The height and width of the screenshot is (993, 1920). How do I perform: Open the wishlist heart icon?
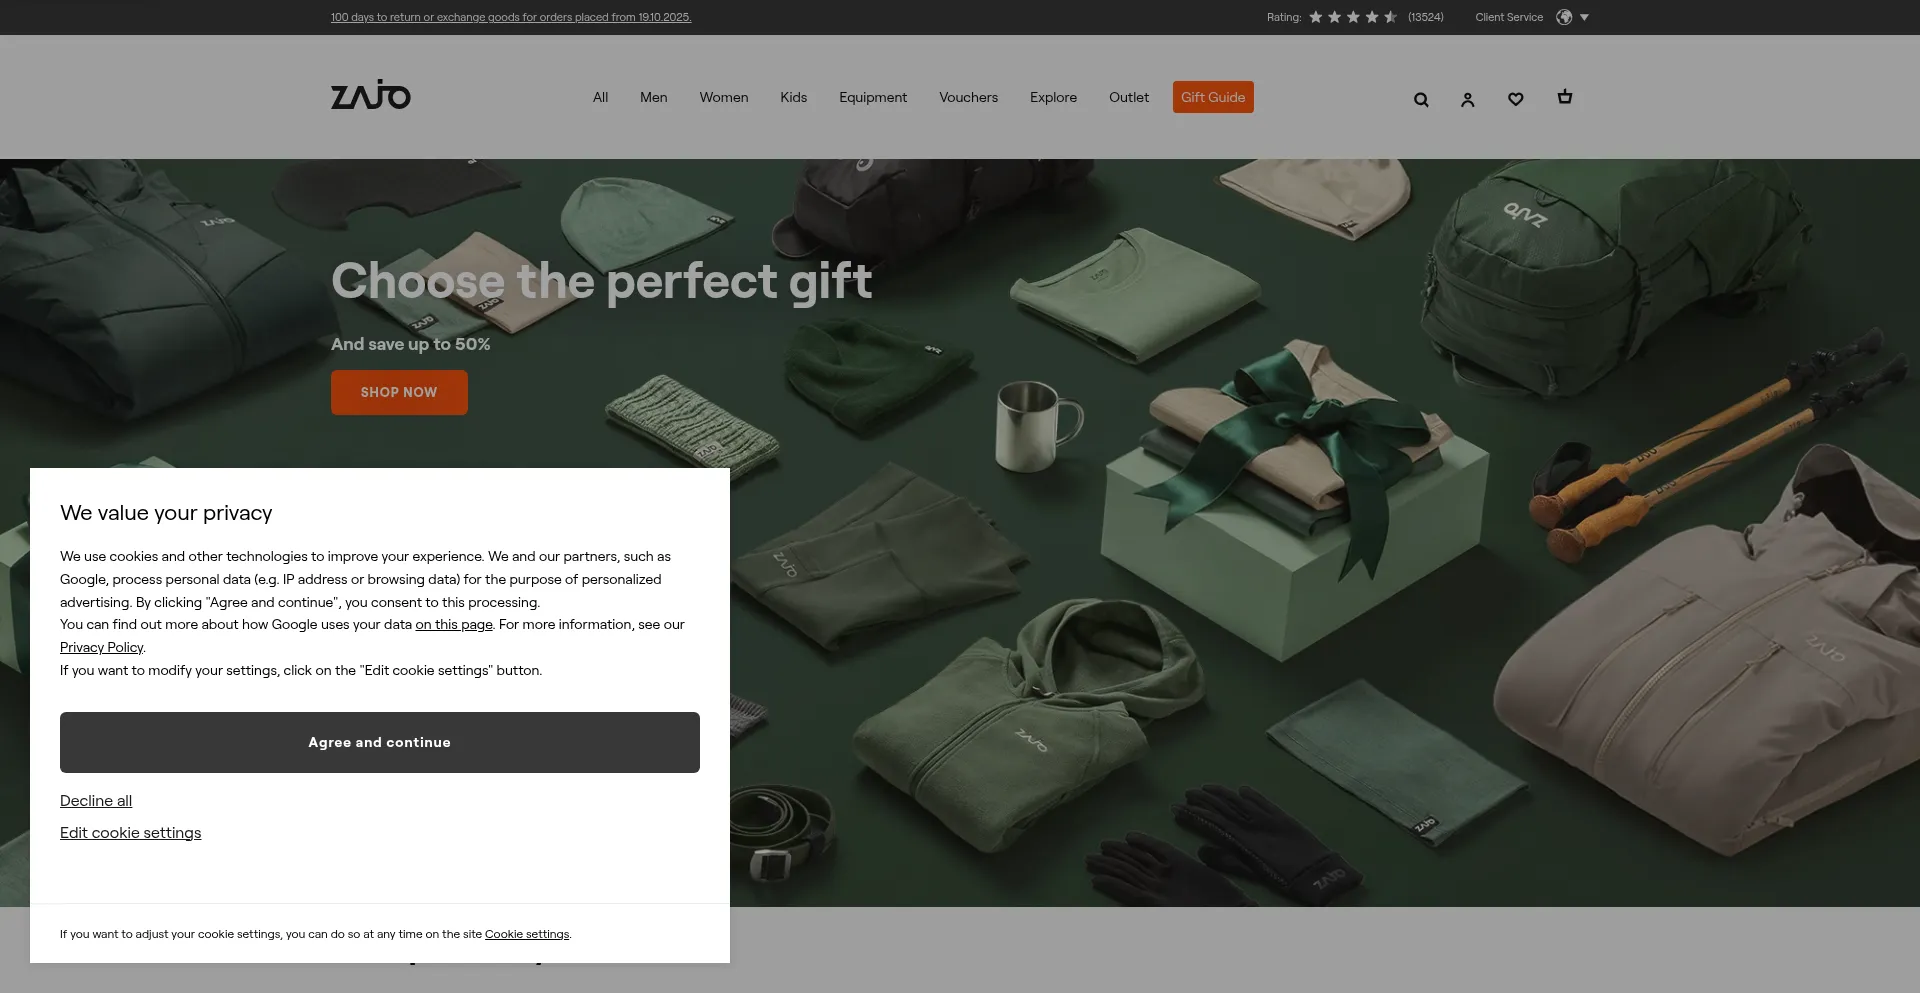click(1515, 99)
